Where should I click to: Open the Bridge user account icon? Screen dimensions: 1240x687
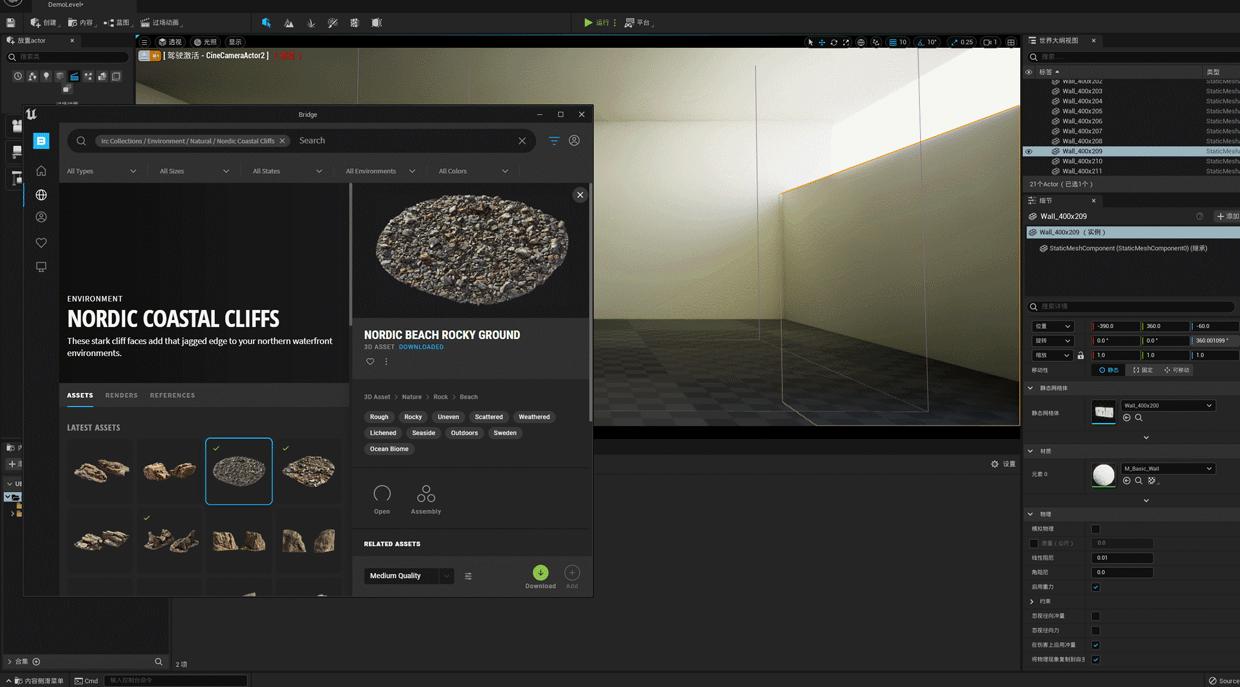click(574, 141)
